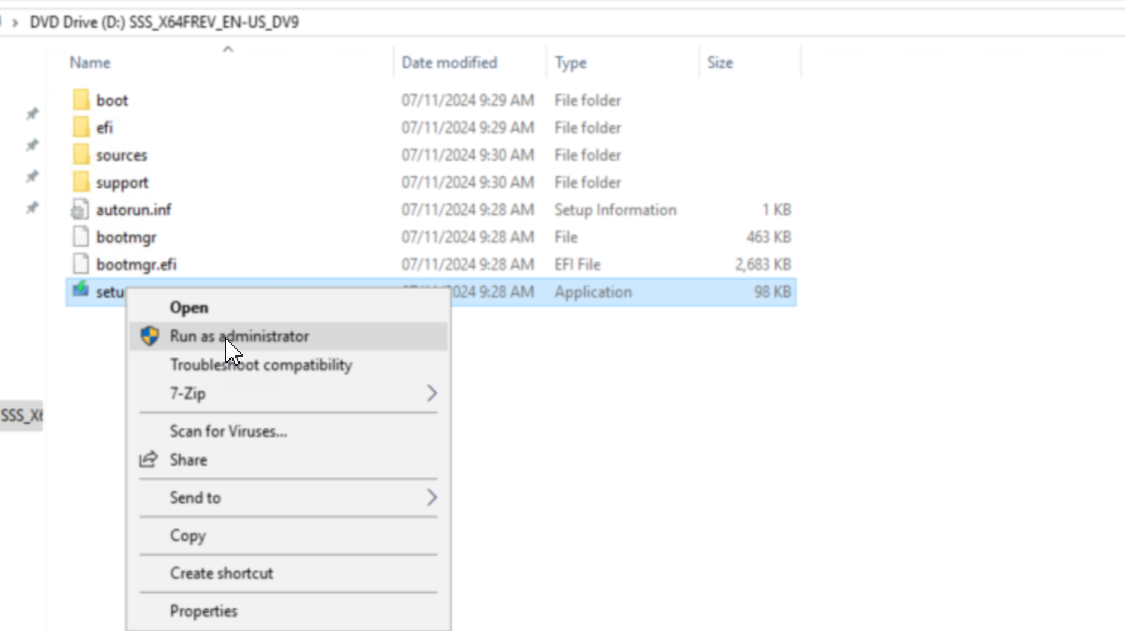Select Scan for Viruses option
Screen dimensions: 1125x631
228,432
